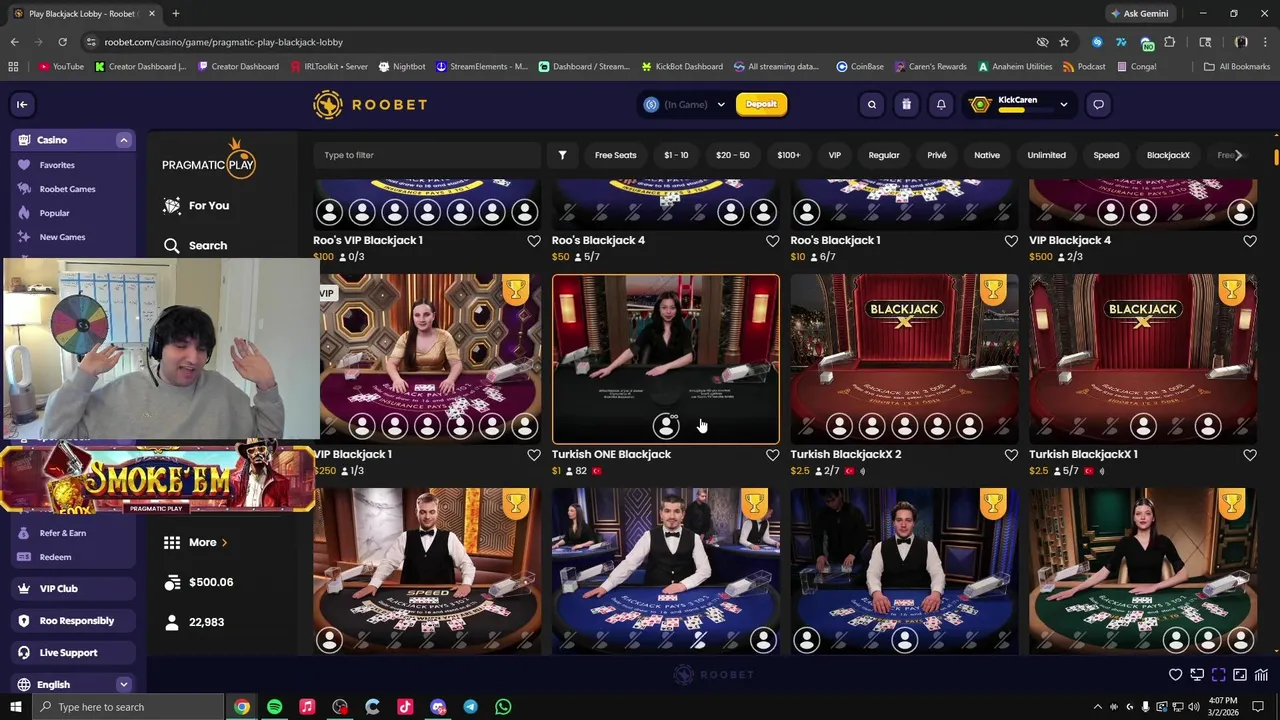Screen dimensions: 1280x720
Task: Open the YouTube bookmark
Action: click(x=61, y=67)
